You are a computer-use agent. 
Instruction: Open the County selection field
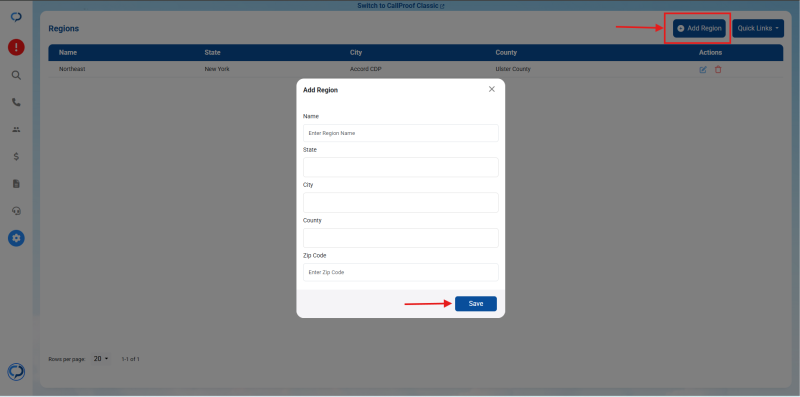tap(401, 238)
